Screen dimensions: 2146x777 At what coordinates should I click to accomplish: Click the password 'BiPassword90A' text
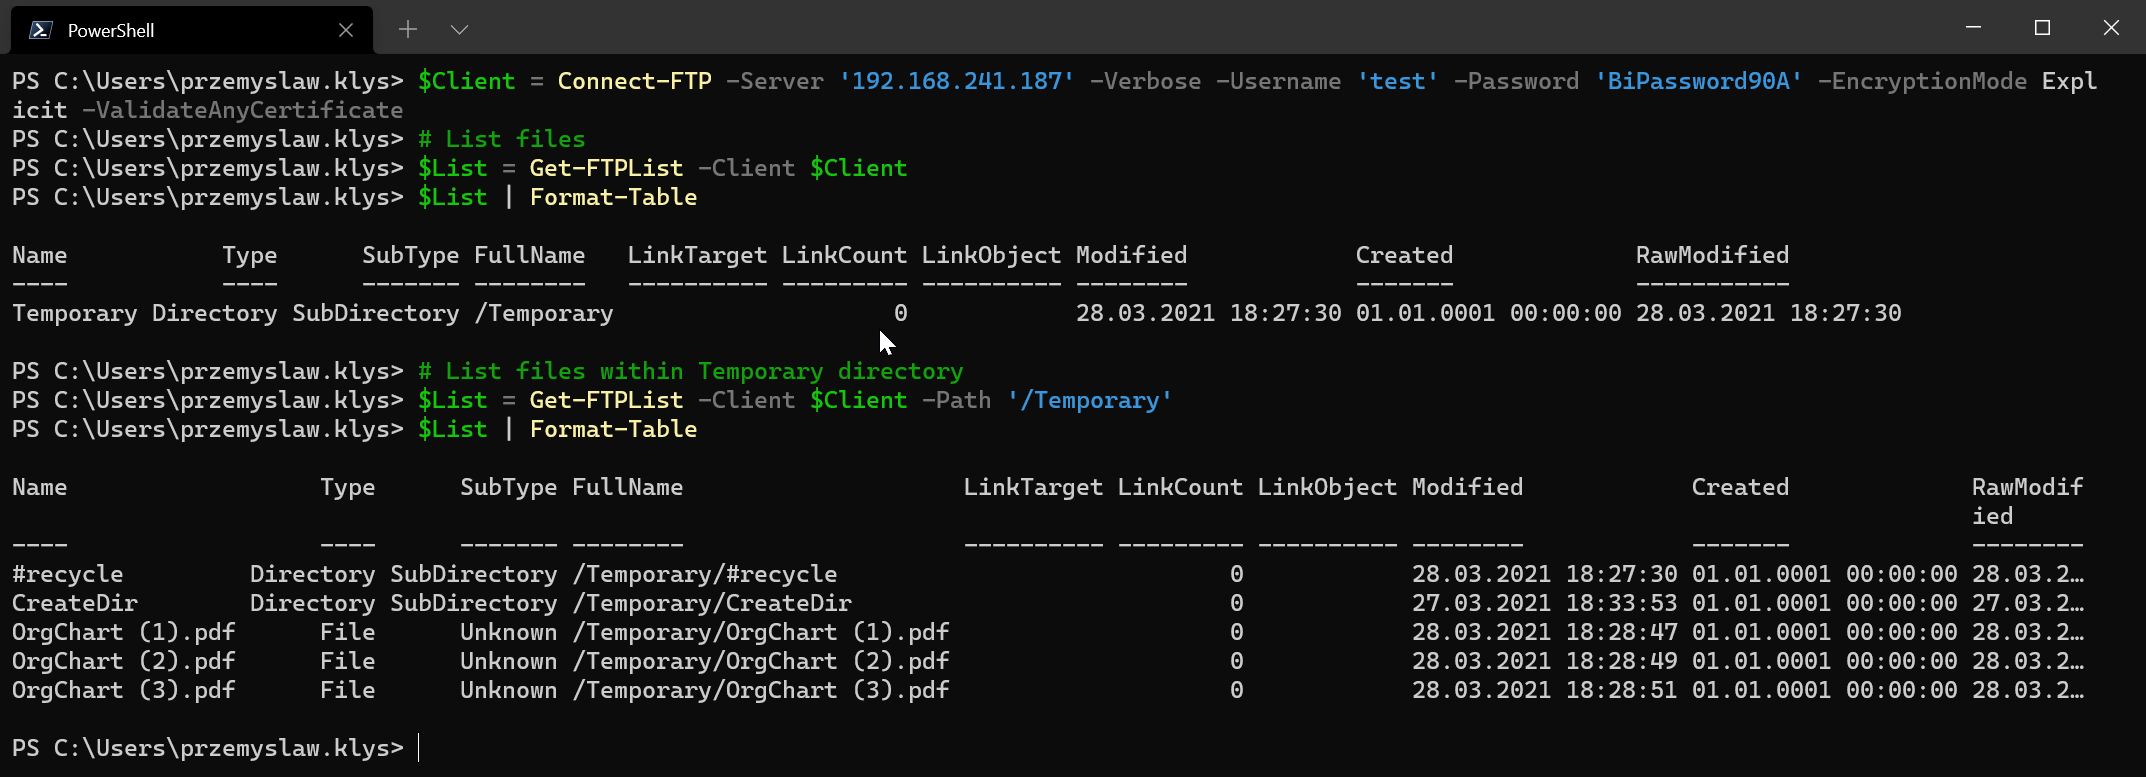click(x=1698, y=81)
